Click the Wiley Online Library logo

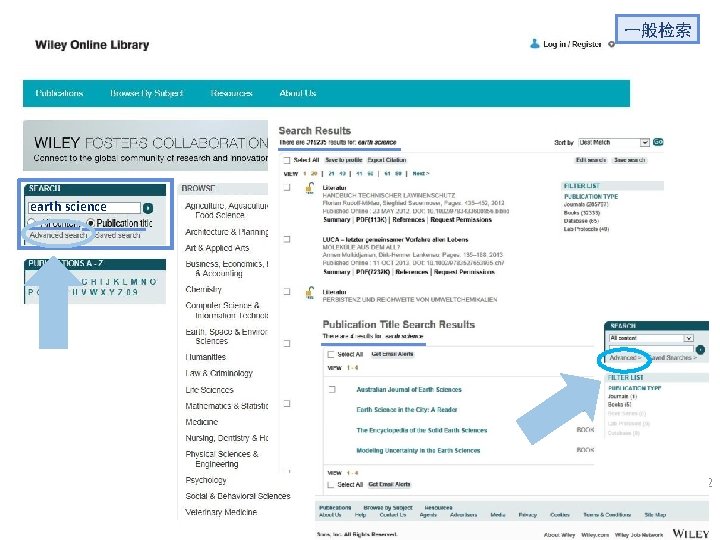tap(92, 45)
